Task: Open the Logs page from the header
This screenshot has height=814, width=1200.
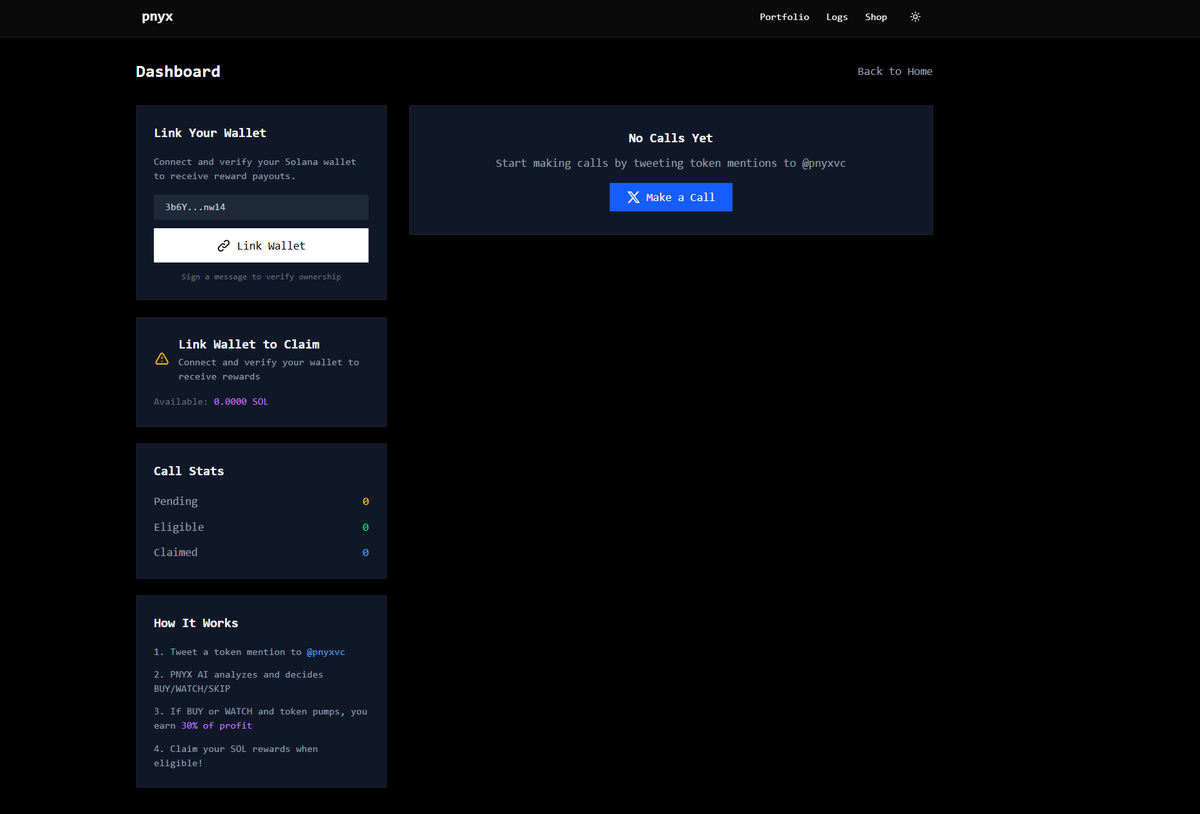Action: [837, 17]
